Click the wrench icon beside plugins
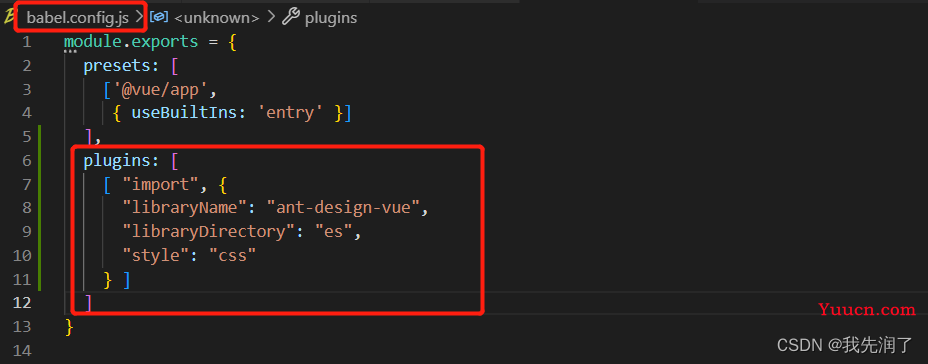The width and height of the screenshot is (928, 364). click(291, 17)
